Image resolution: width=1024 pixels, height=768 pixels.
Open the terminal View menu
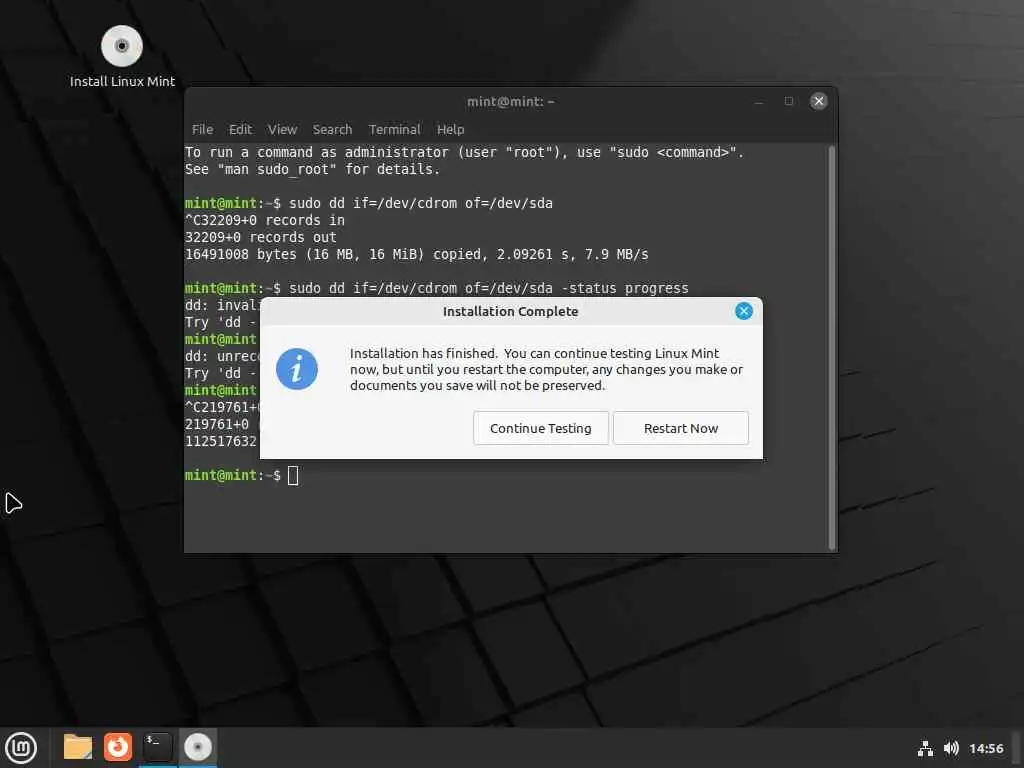(x=282, y=129)
